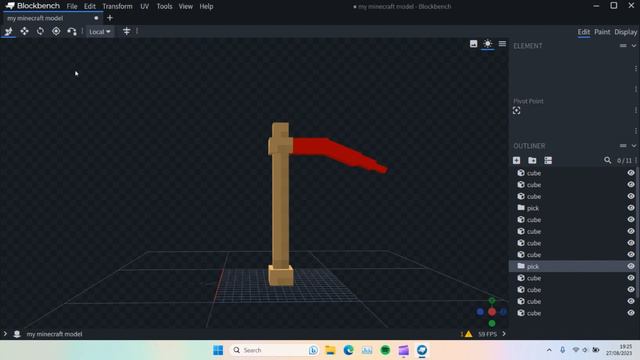Close the my minecraft model tab dot
Screen dimensions: 640x360
pyautogui.click(x=96, y=18)
